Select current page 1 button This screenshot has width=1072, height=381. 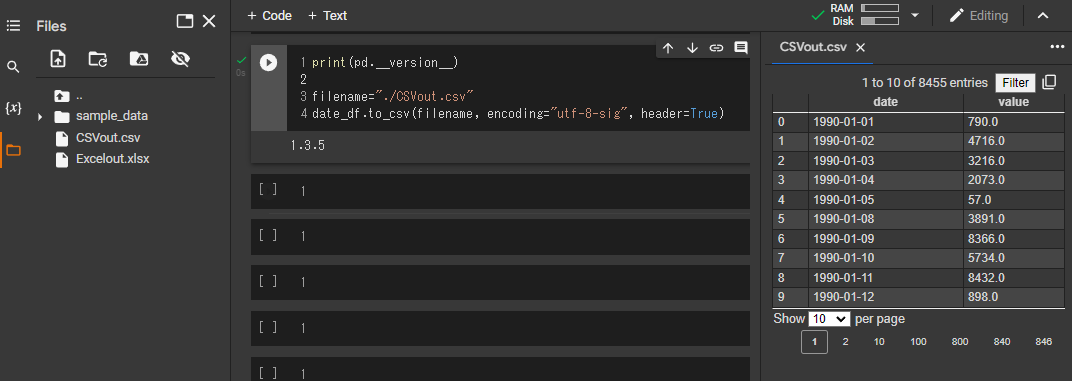coord(814,341)
